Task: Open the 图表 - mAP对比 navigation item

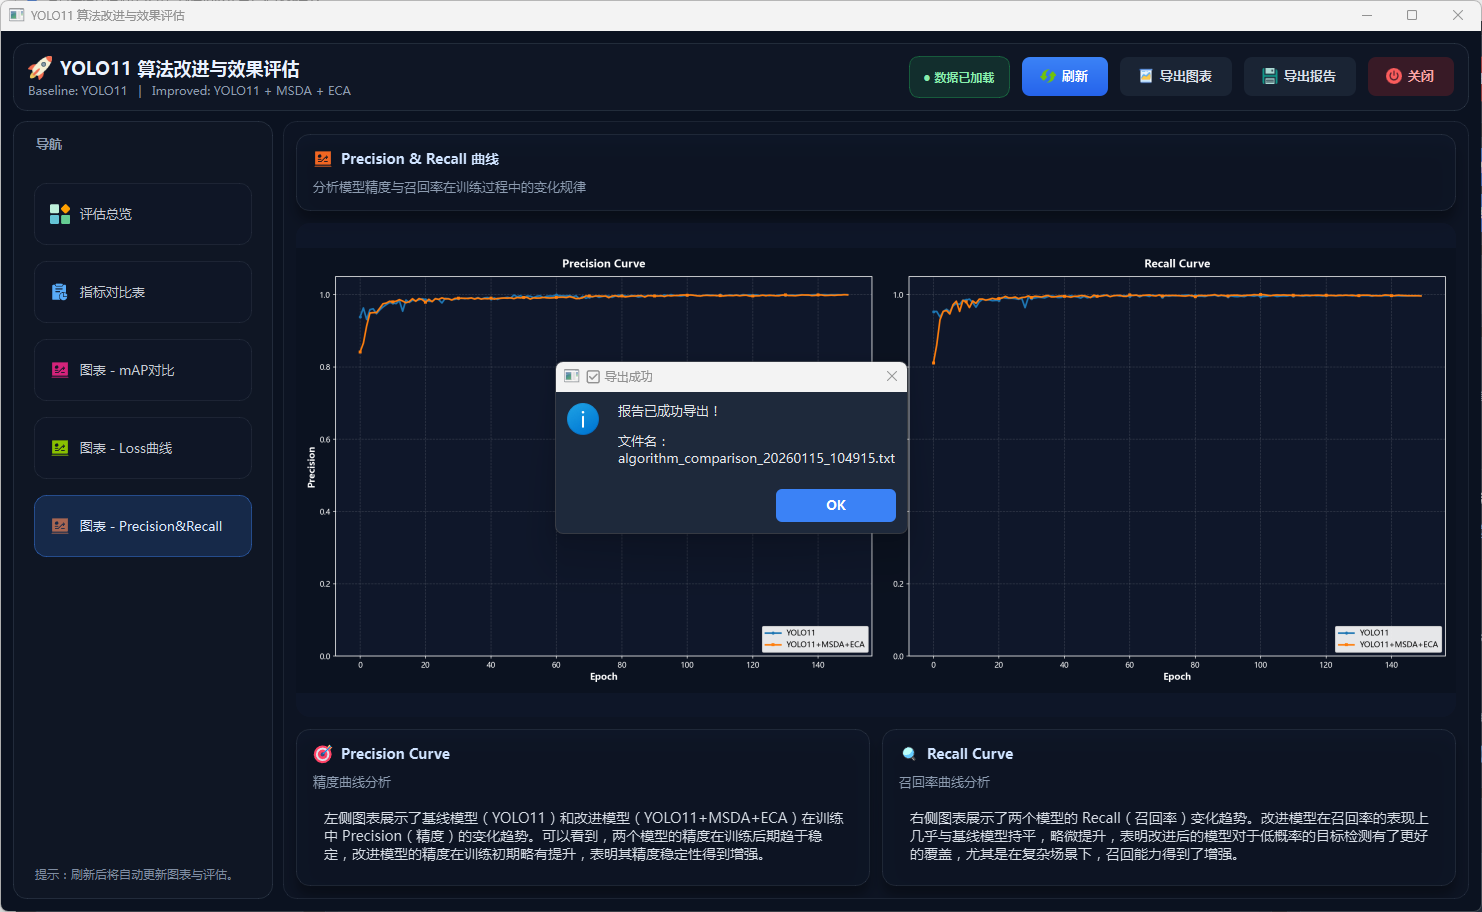Action: (x=143, y=370)
